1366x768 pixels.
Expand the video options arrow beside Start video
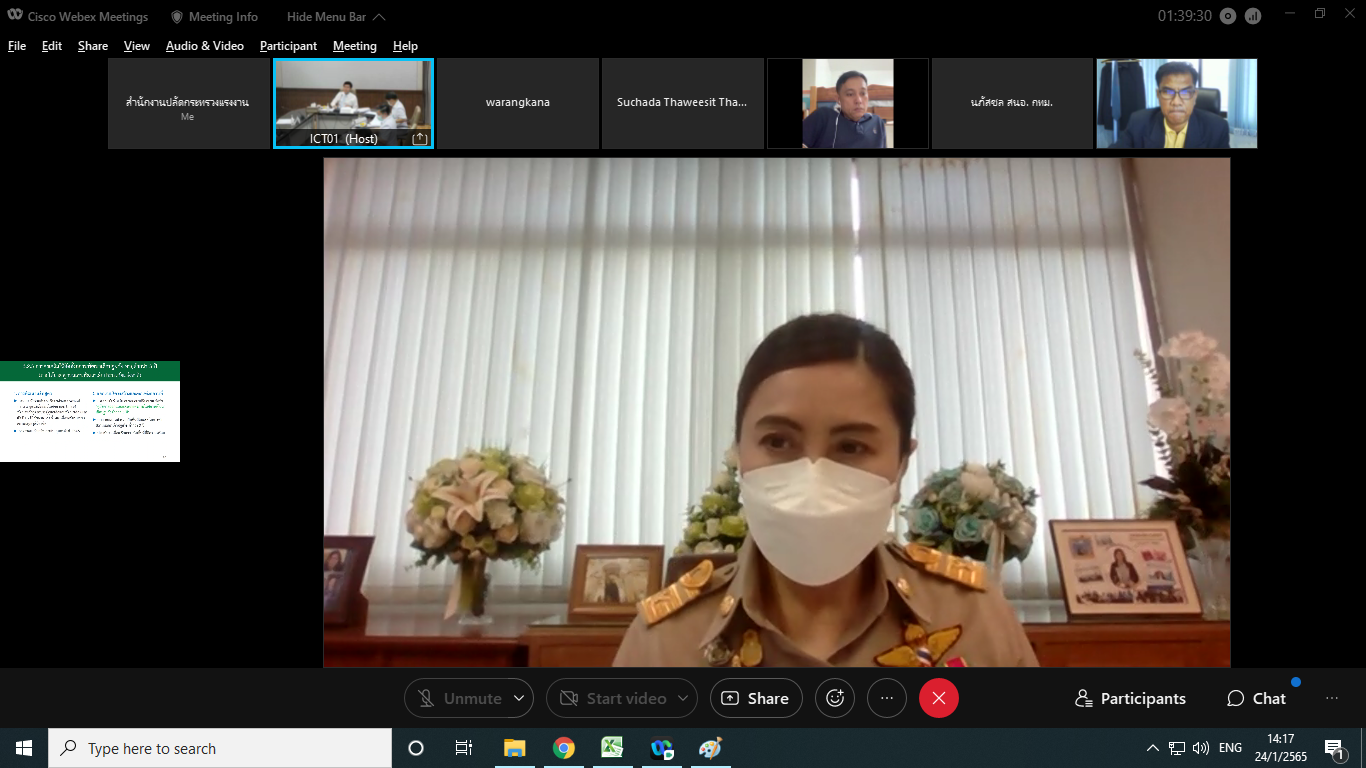coord(683,698)
